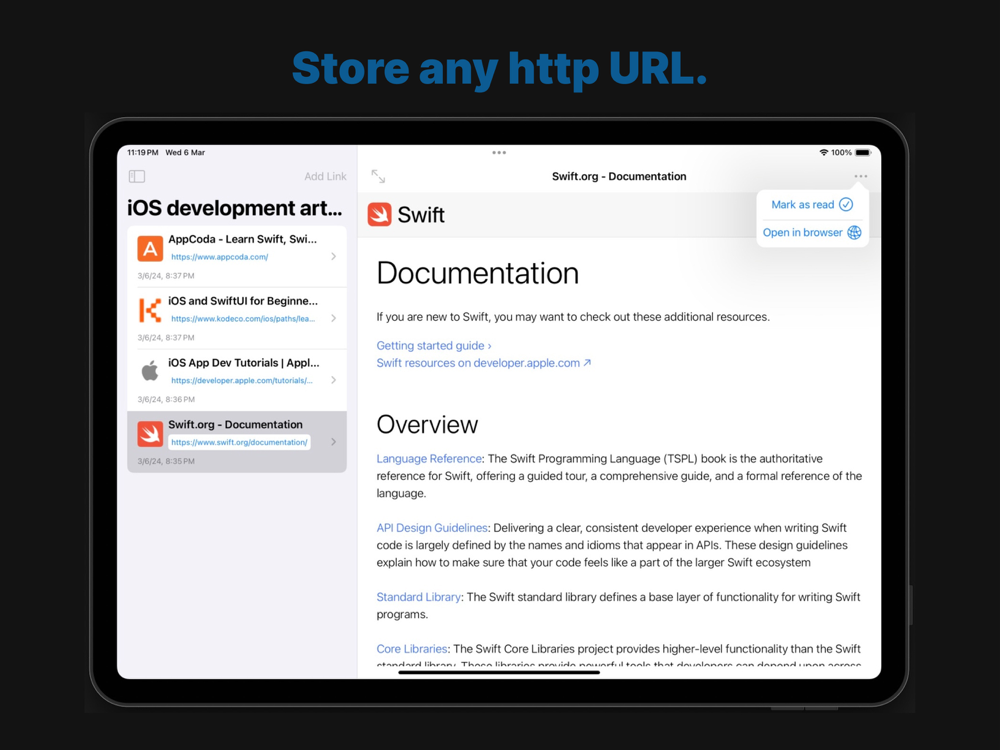The width and height of the screenshot is (1000, 750).
Task: Open the appcoda.com URL
Action: pyautogui.click(x=219, y=257)
